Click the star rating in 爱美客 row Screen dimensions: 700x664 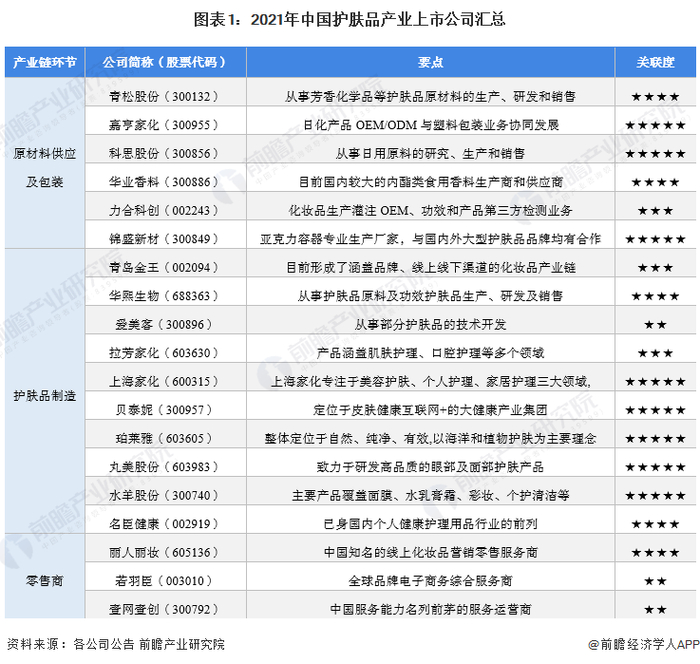click(655, 325)
